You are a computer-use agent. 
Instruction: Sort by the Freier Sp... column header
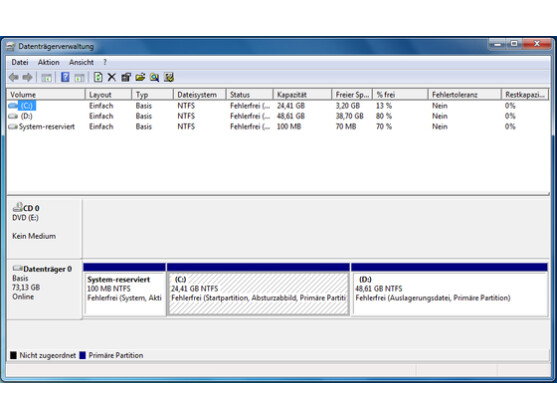point(352,95)
